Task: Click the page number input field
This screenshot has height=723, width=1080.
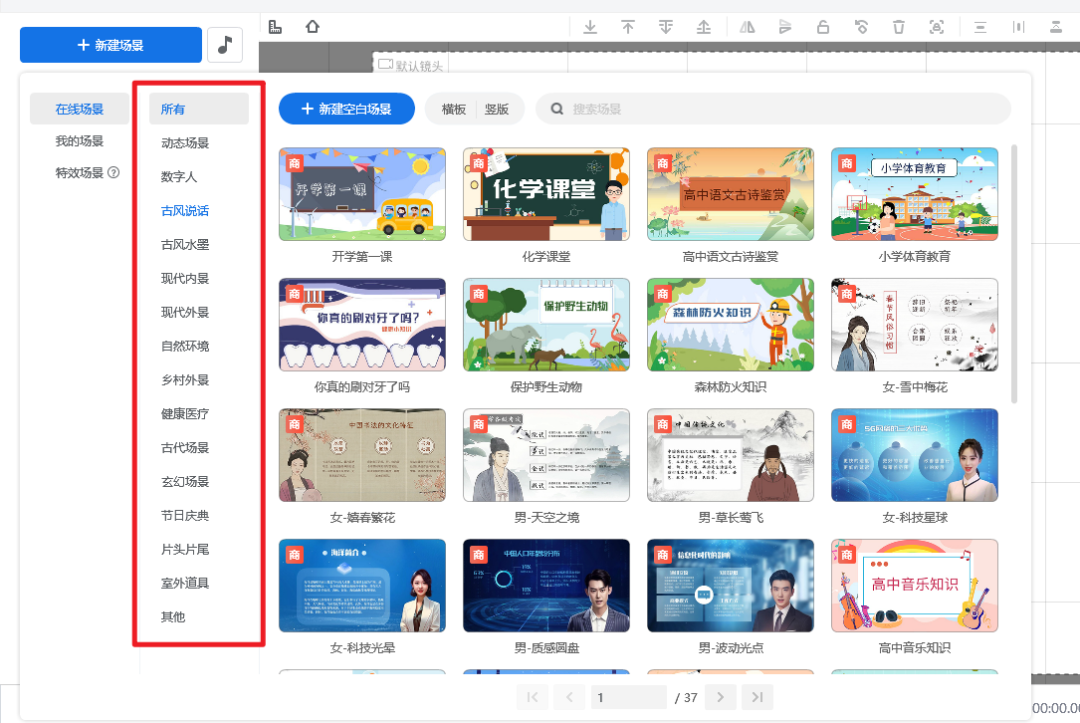Action: [x=629, y=697]
